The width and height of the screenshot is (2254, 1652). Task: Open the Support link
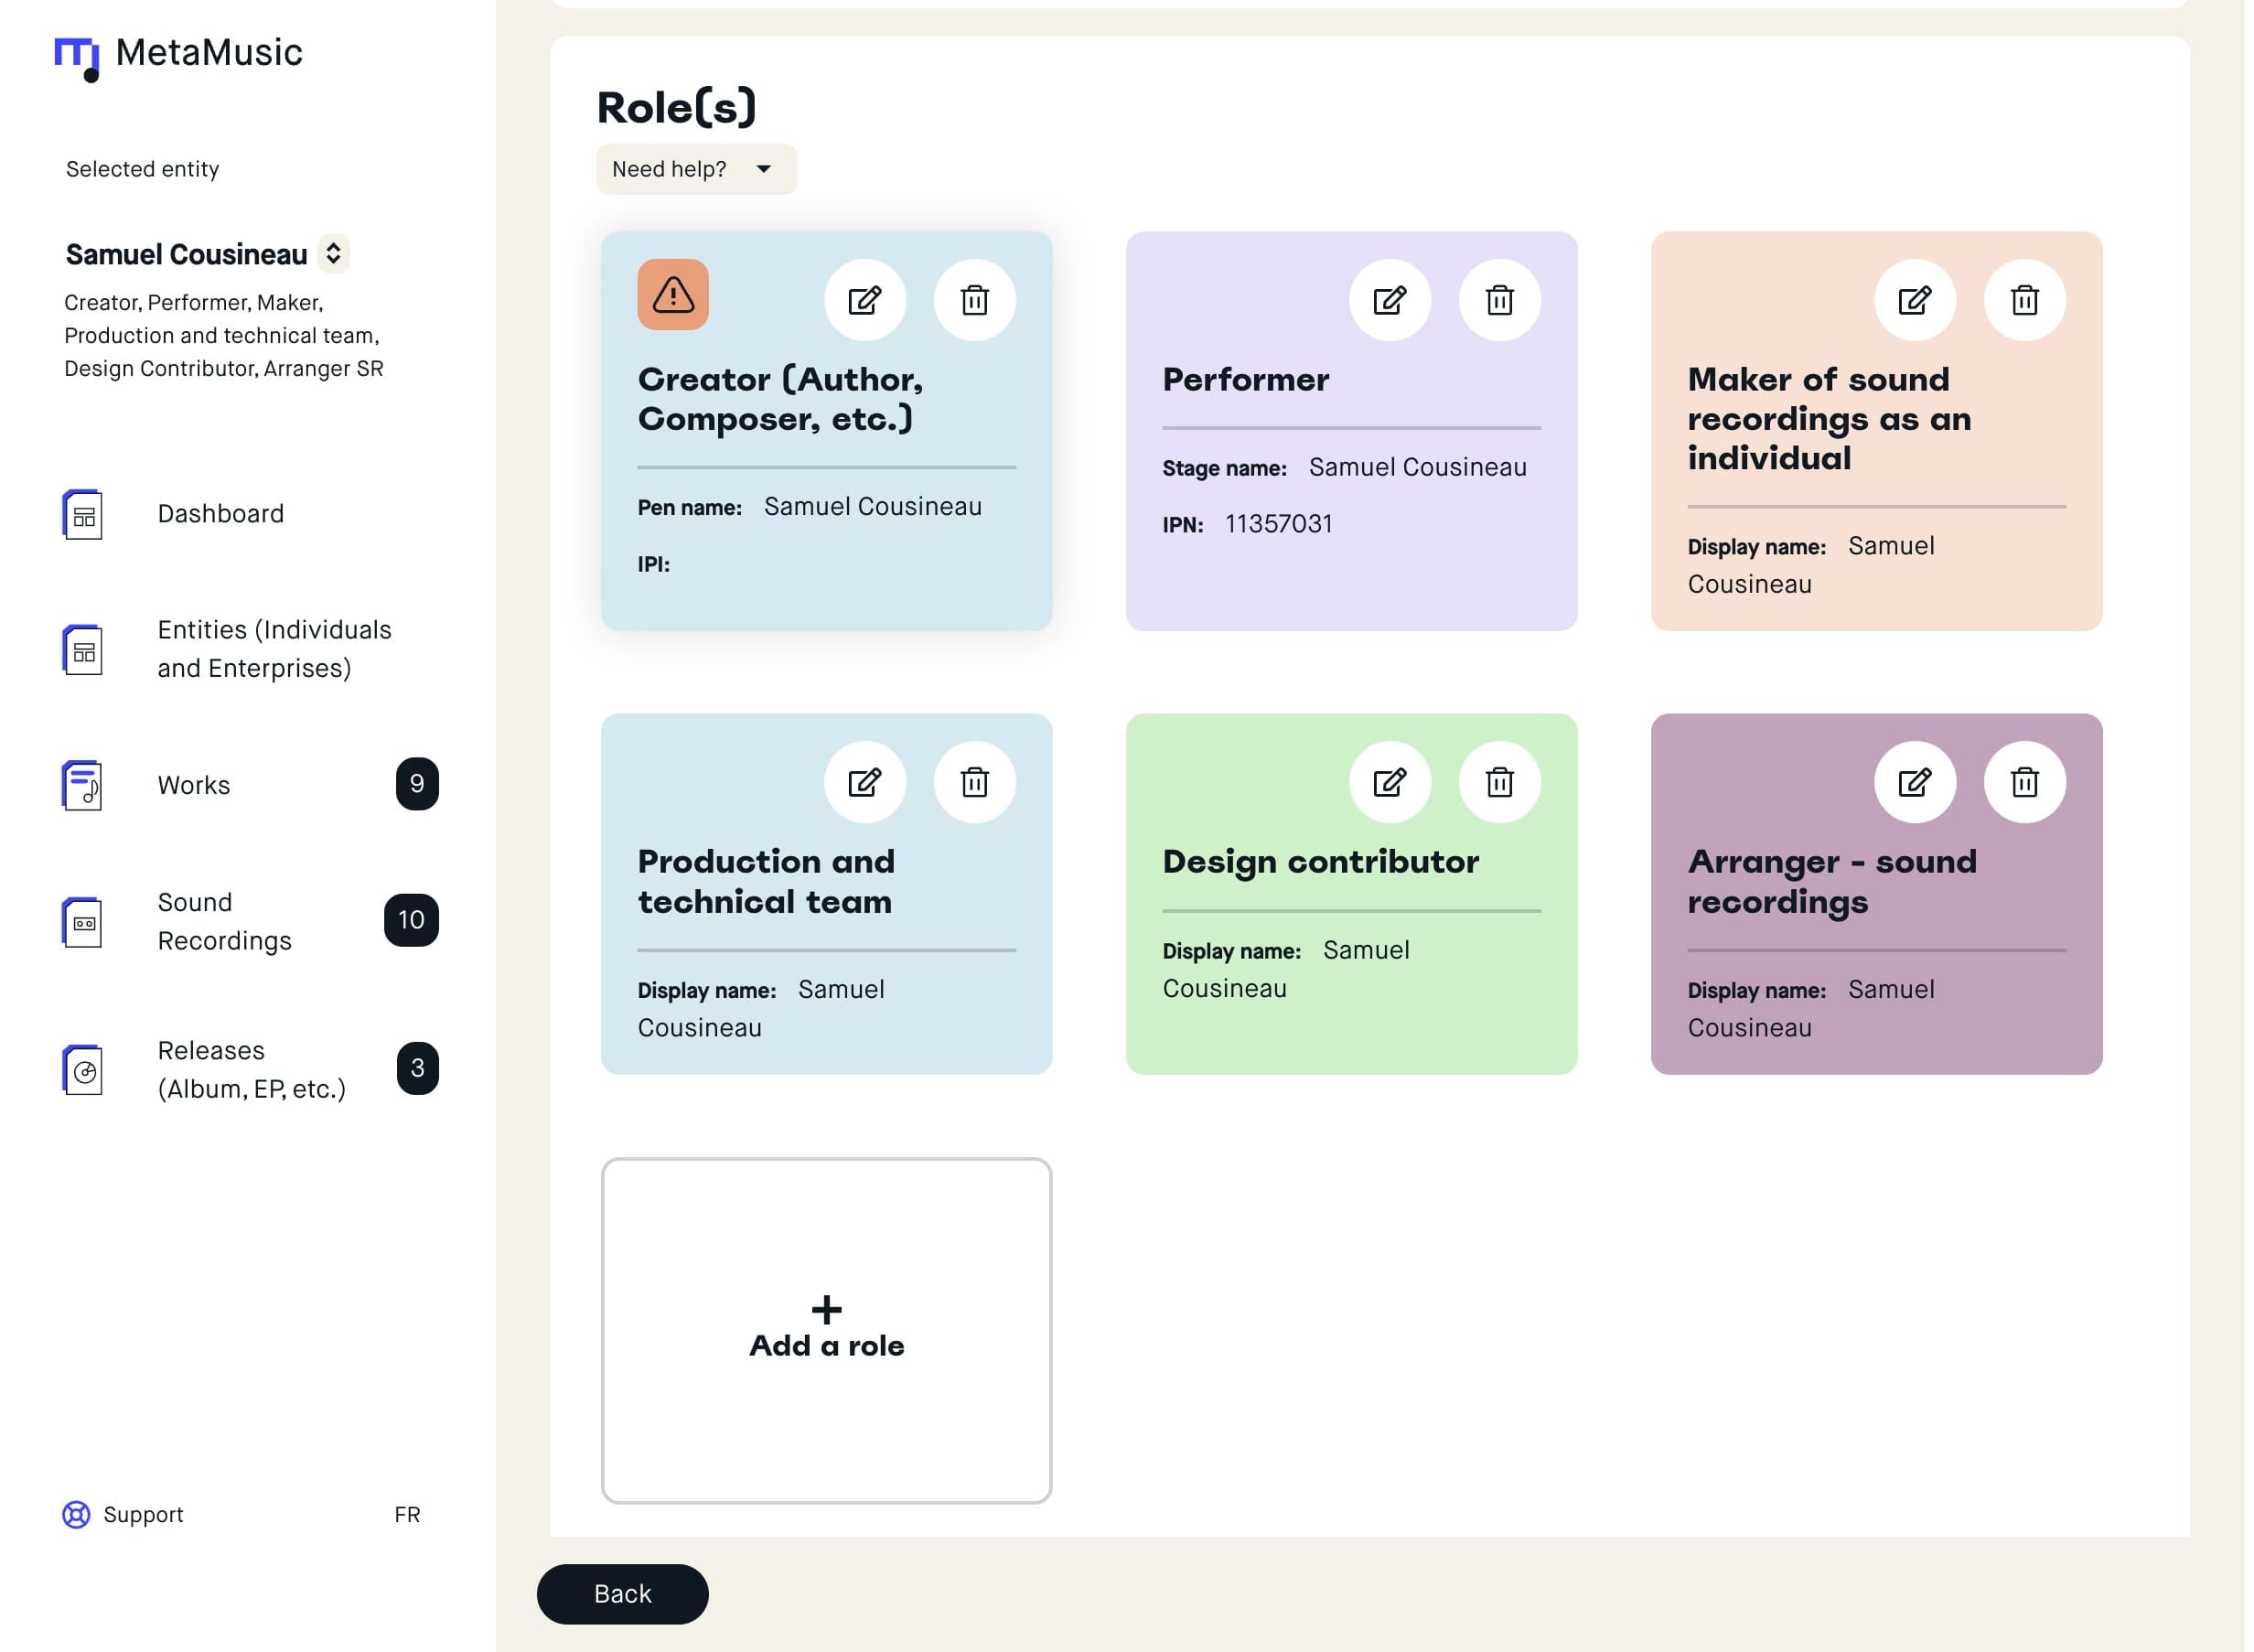(123, 1514)
